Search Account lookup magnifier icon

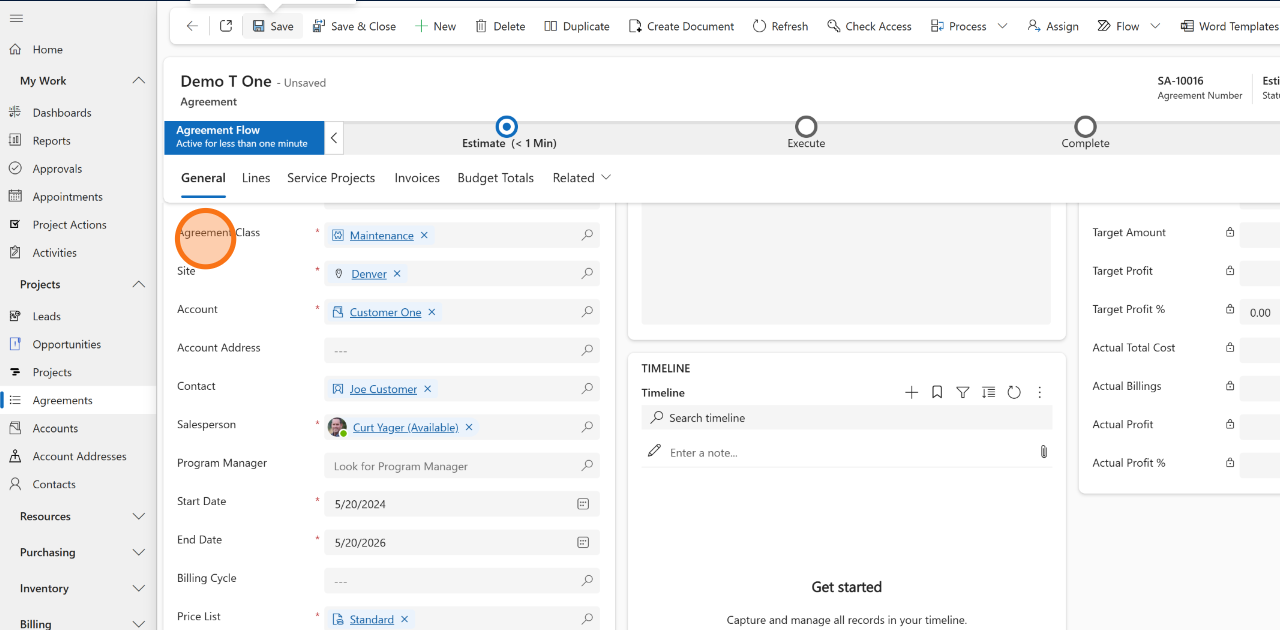coord(588,312)
